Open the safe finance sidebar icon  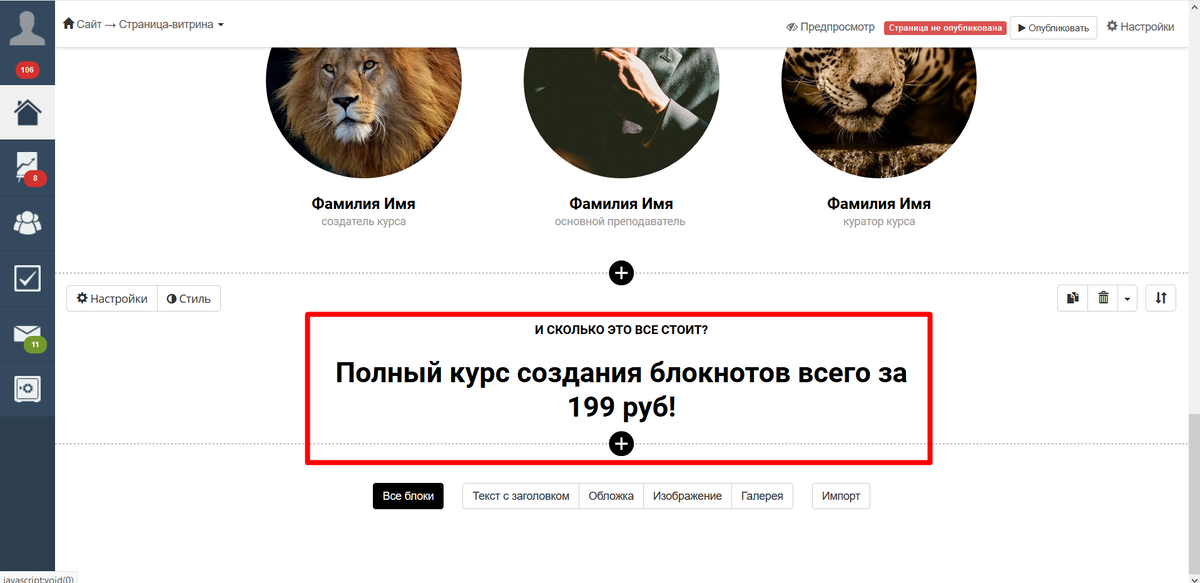click(27, 388)
